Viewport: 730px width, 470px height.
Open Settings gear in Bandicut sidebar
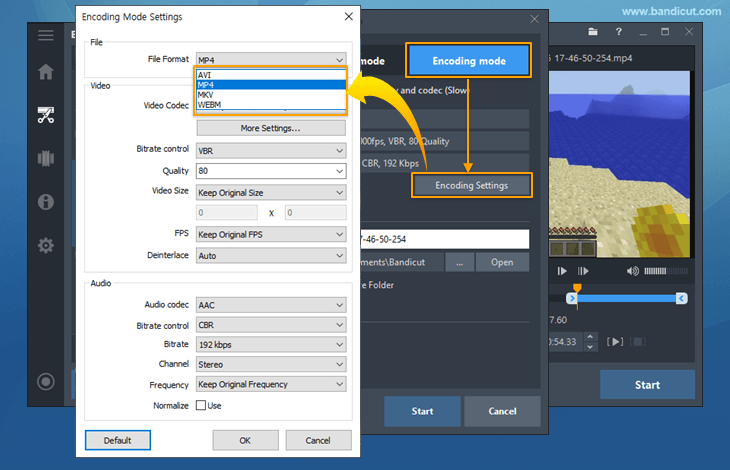[46, 245]
